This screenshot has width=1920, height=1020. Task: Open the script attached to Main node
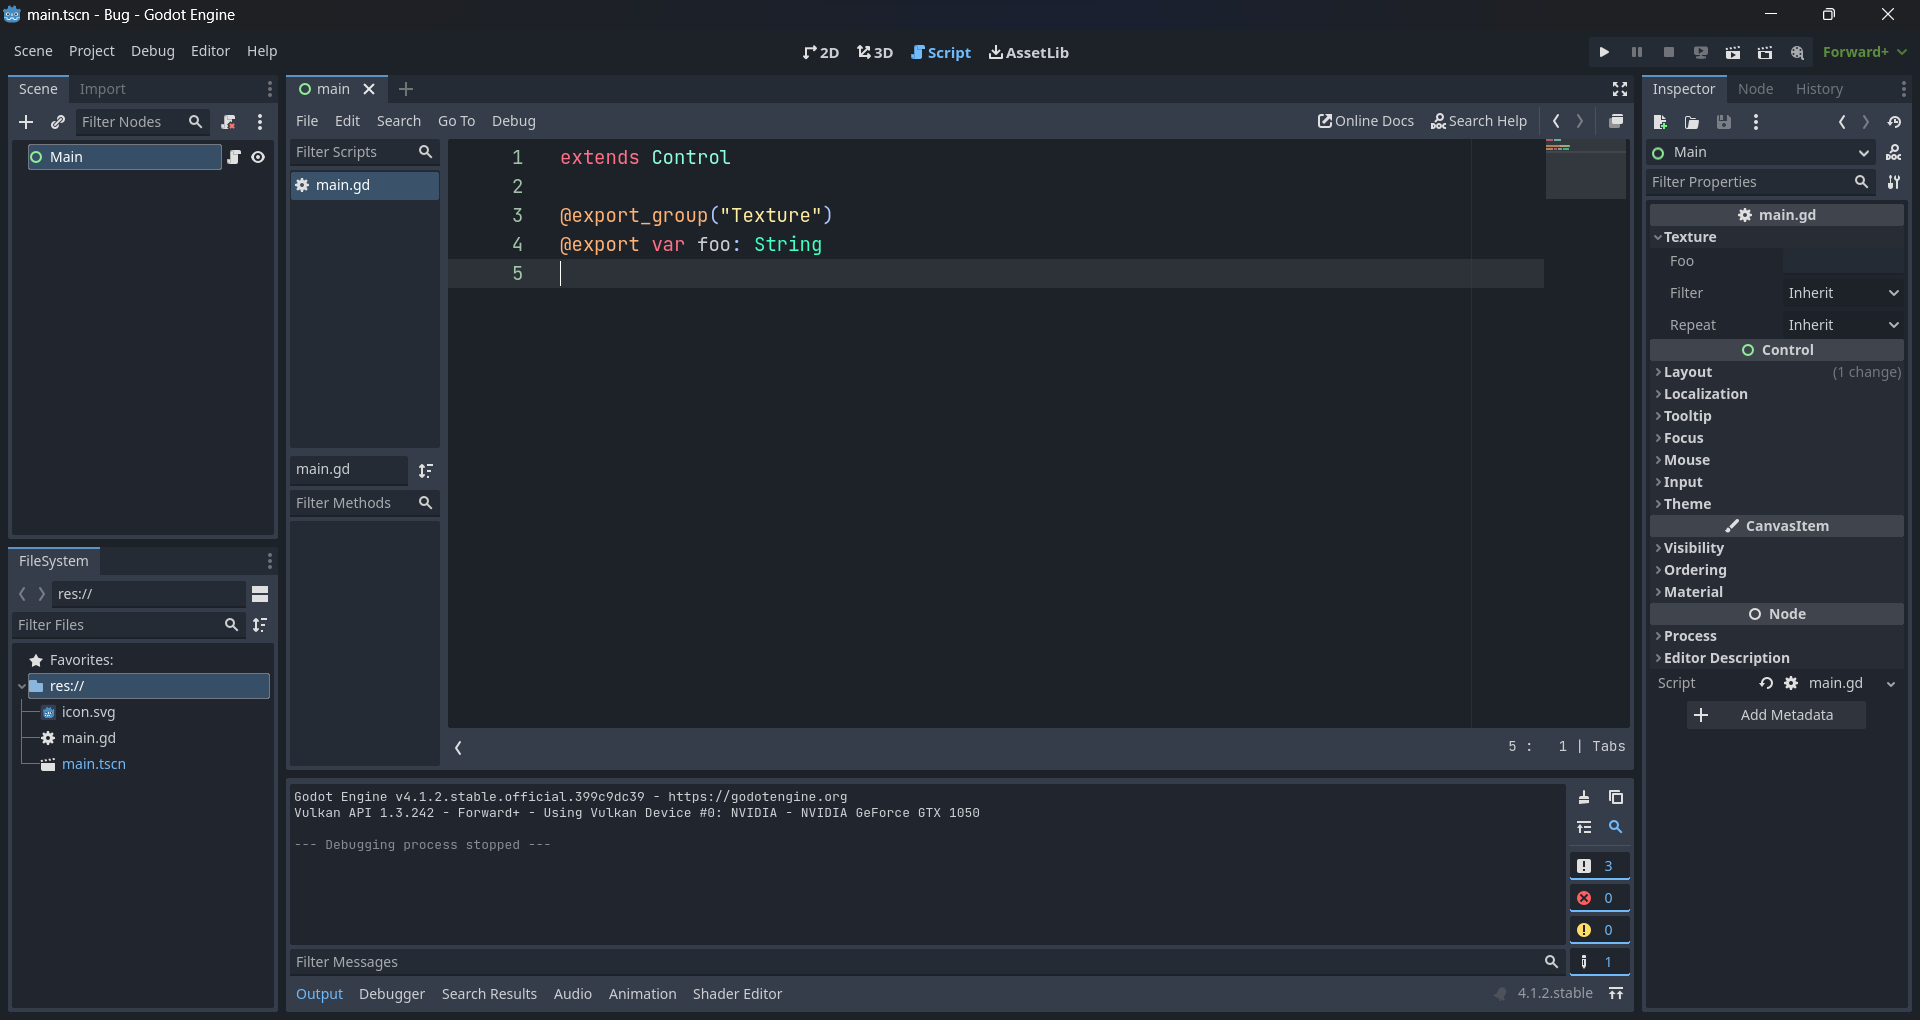click(235, 157)
